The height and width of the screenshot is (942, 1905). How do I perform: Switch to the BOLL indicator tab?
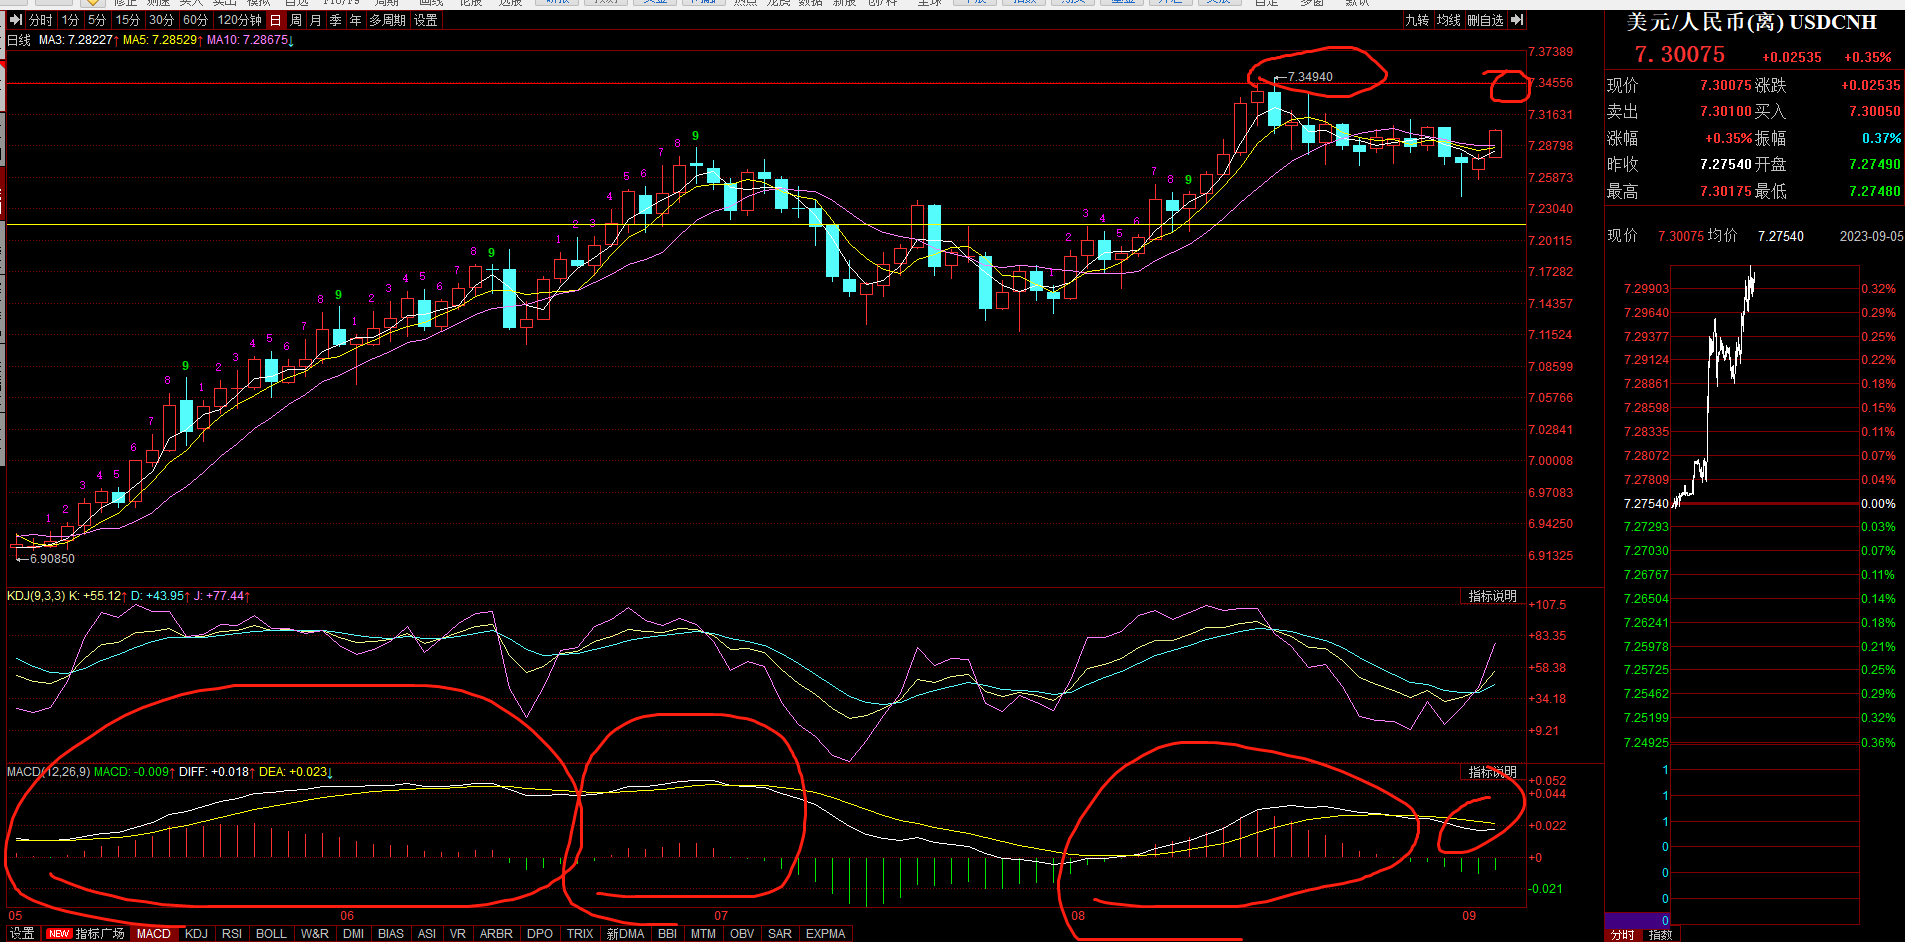271,933
